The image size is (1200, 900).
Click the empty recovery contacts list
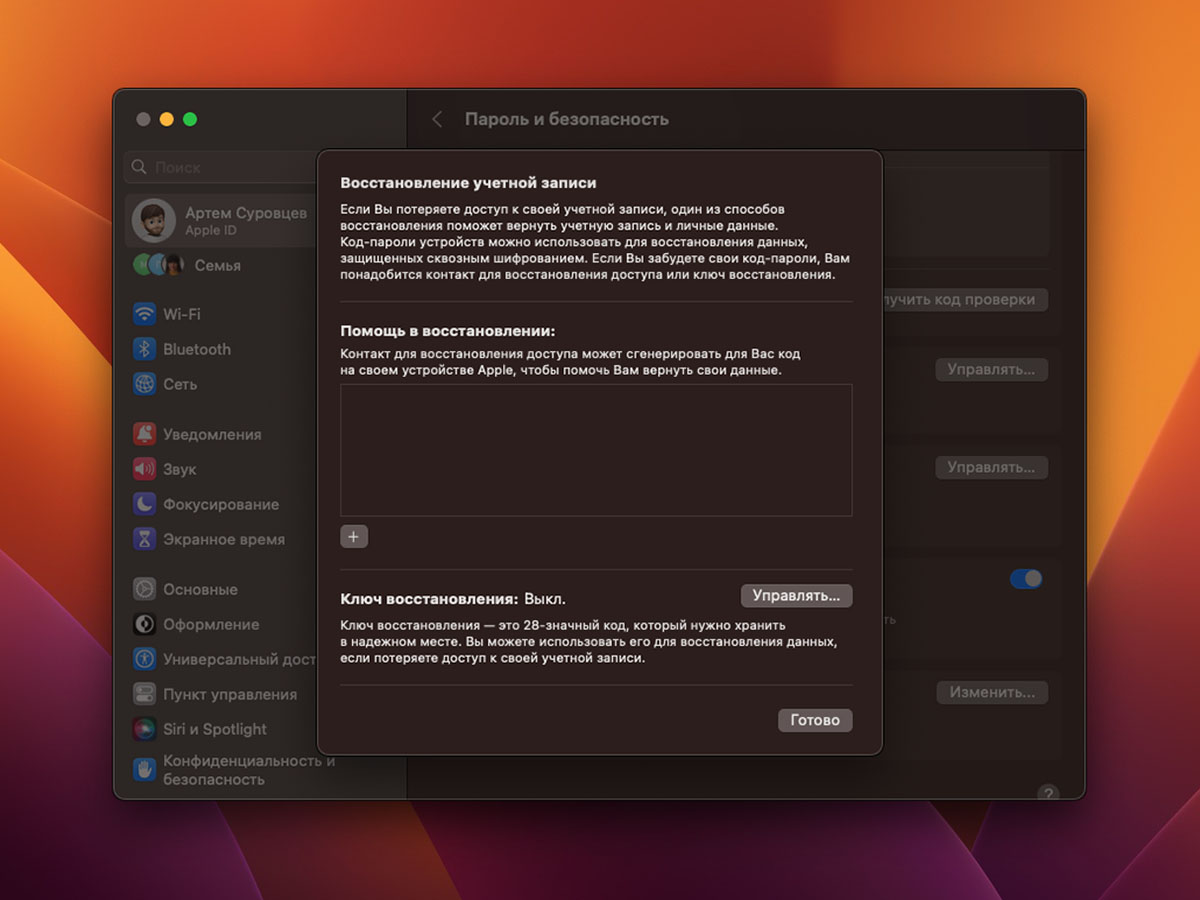pos(596,450)
